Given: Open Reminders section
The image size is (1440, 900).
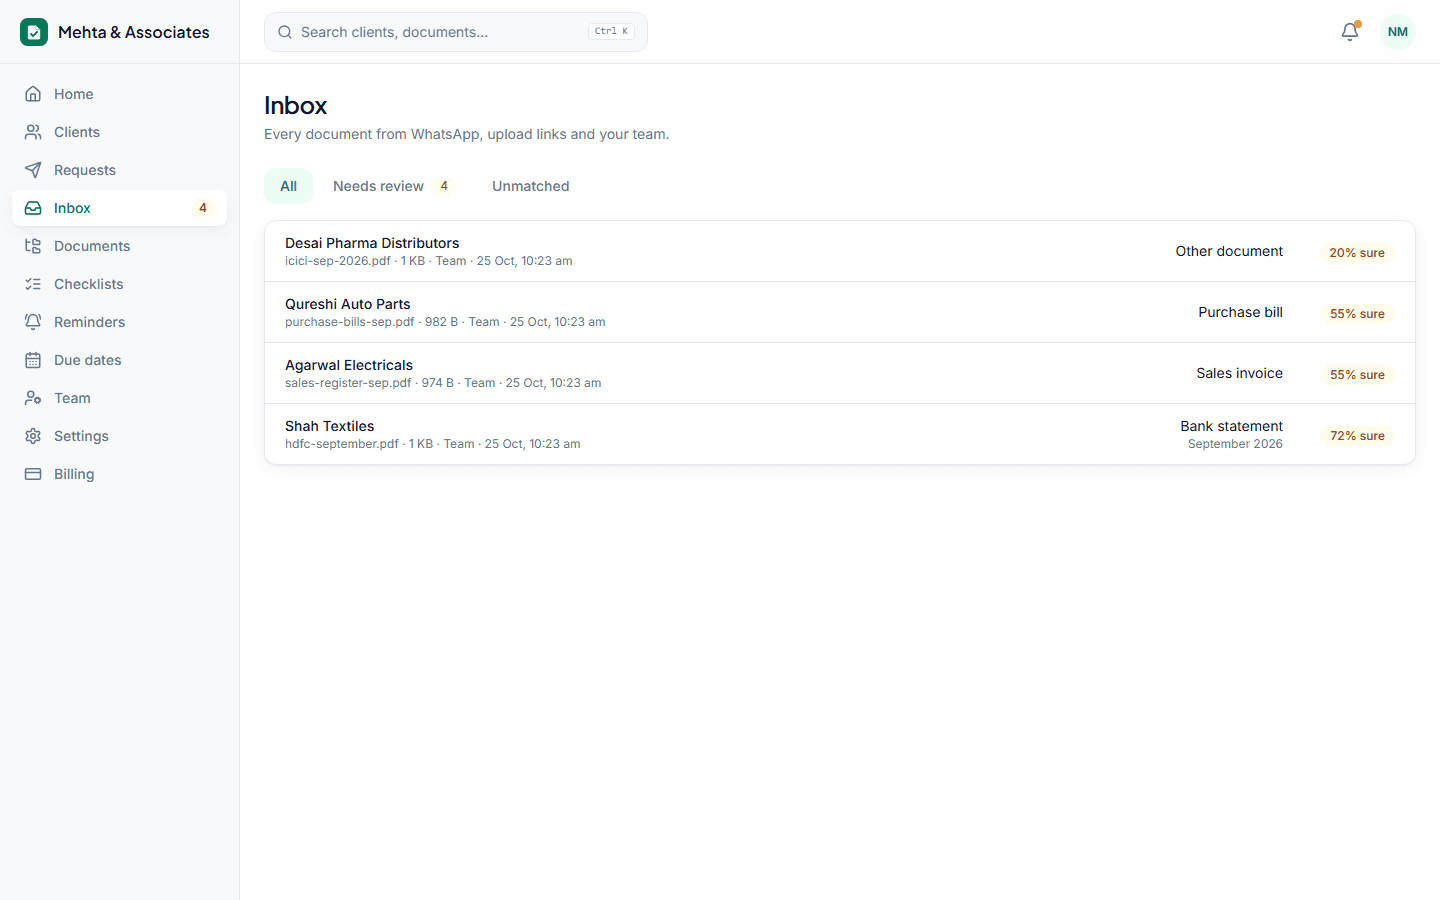Looking at the screenshot, I should click(x=120, y=322).
